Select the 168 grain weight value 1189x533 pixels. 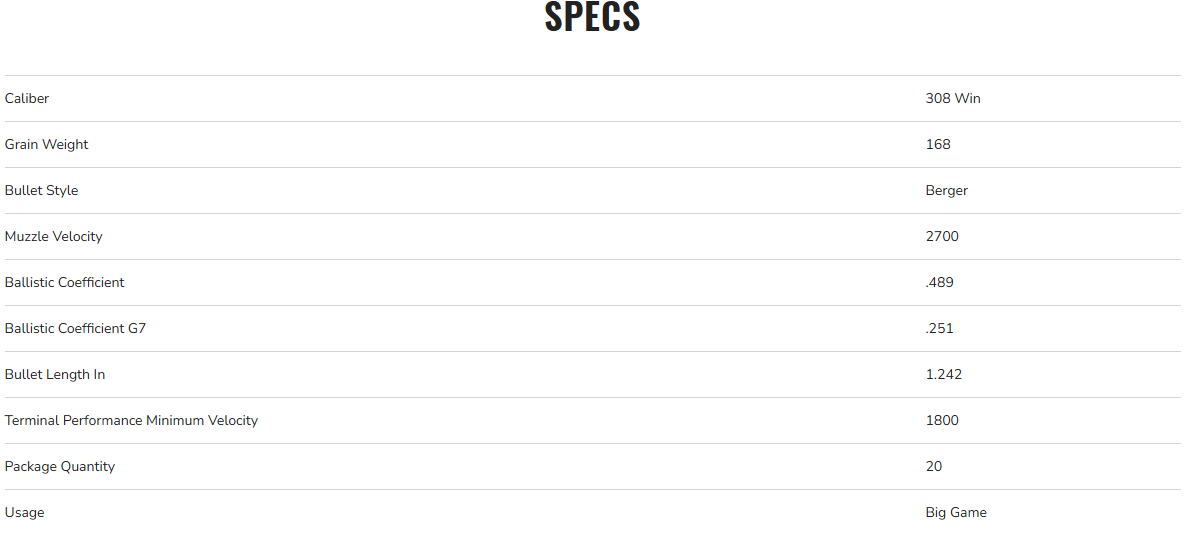tap(938, 145)
